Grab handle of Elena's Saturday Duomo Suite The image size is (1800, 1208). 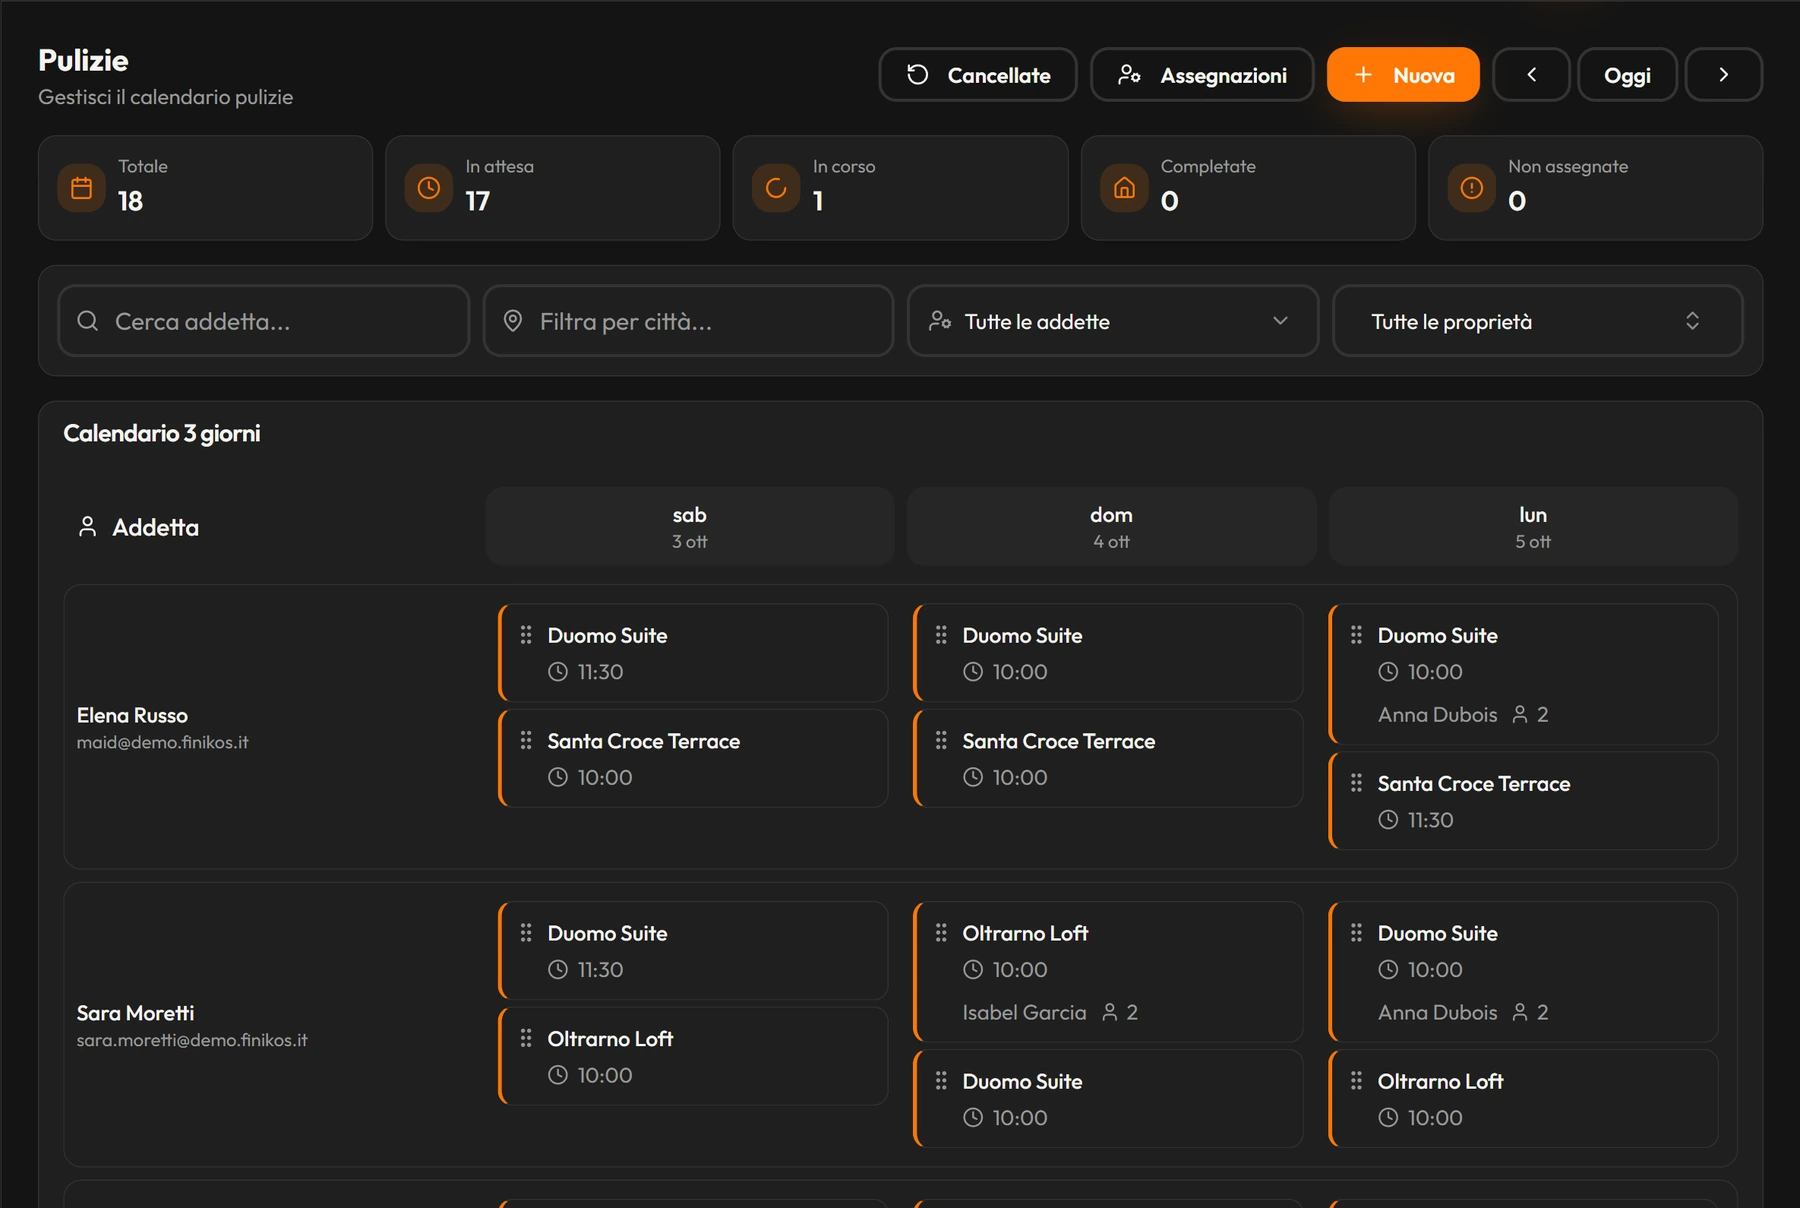pyautogui.click(x=526, y=635)
